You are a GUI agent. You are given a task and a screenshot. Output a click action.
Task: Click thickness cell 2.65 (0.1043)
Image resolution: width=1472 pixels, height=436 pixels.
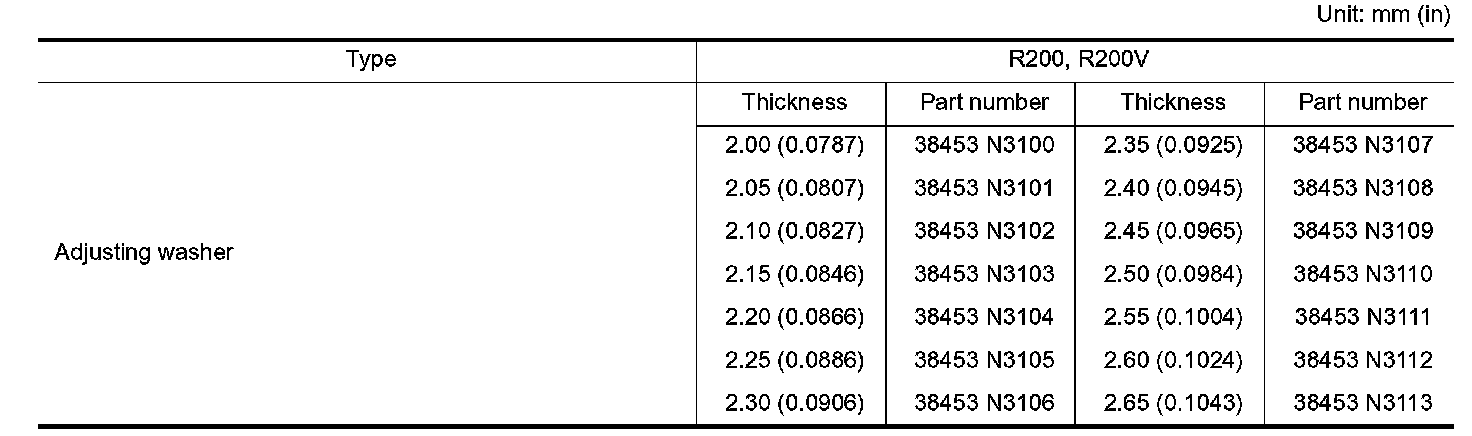1173,404
